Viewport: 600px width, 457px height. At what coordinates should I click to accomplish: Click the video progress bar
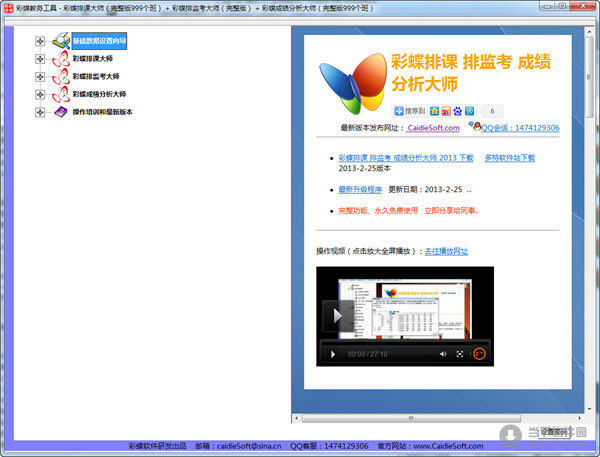[x=405, y=344]
